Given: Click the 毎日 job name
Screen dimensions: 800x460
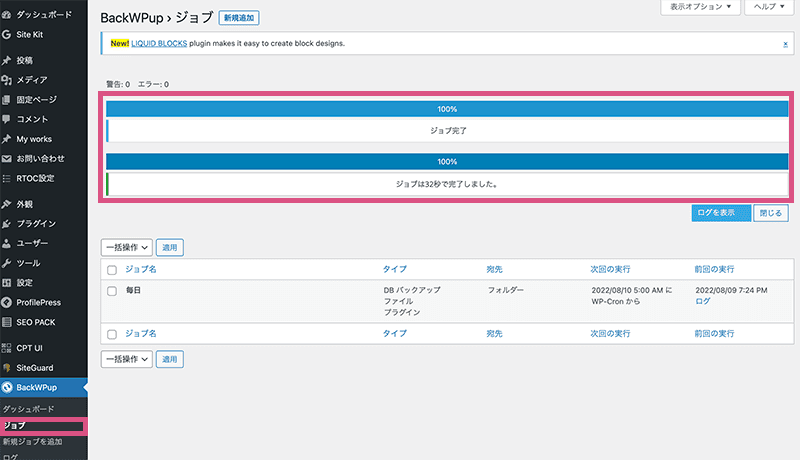Looking at the screenshot, I should (133, 290).
